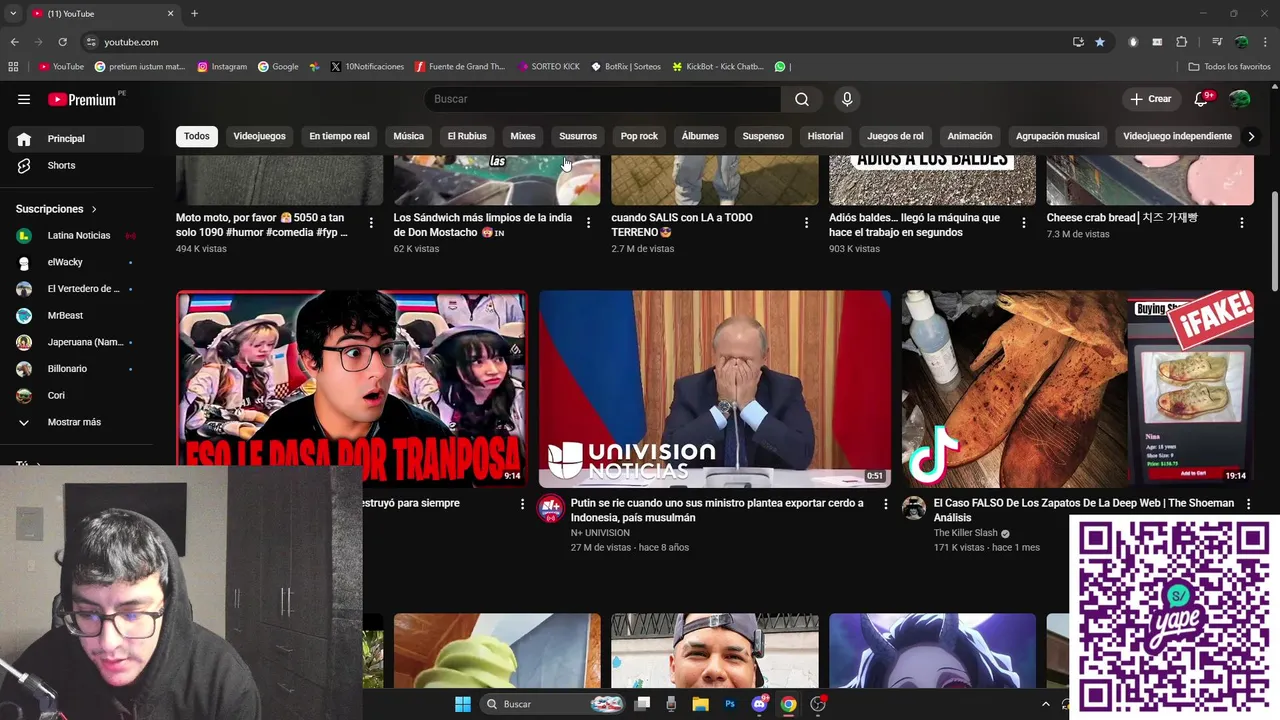Open Instagram bookmark
The image size is (1280, 720).
coord(222,67)
